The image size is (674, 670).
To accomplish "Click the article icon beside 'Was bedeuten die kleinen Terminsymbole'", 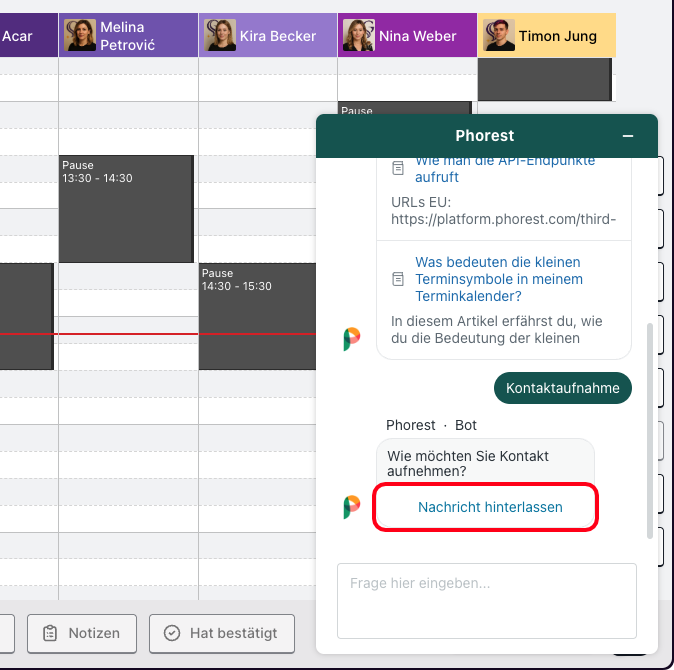I will [x=398, y=279].
